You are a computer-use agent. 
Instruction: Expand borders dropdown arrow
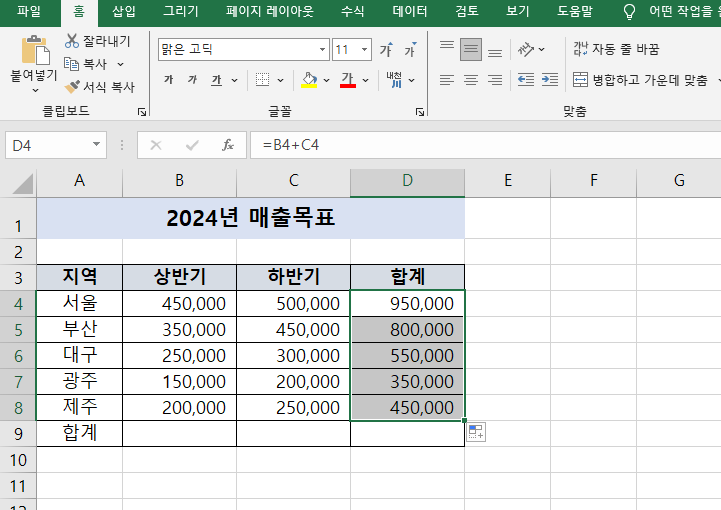[x=280, y=80]
